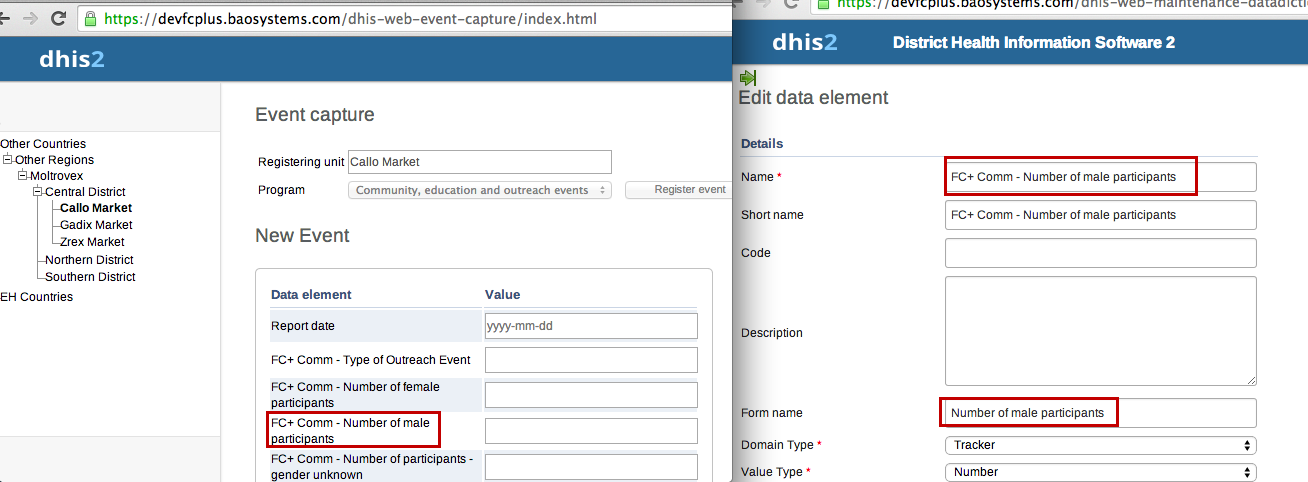Collapse the Other Regions tree node

pos(8,160)
